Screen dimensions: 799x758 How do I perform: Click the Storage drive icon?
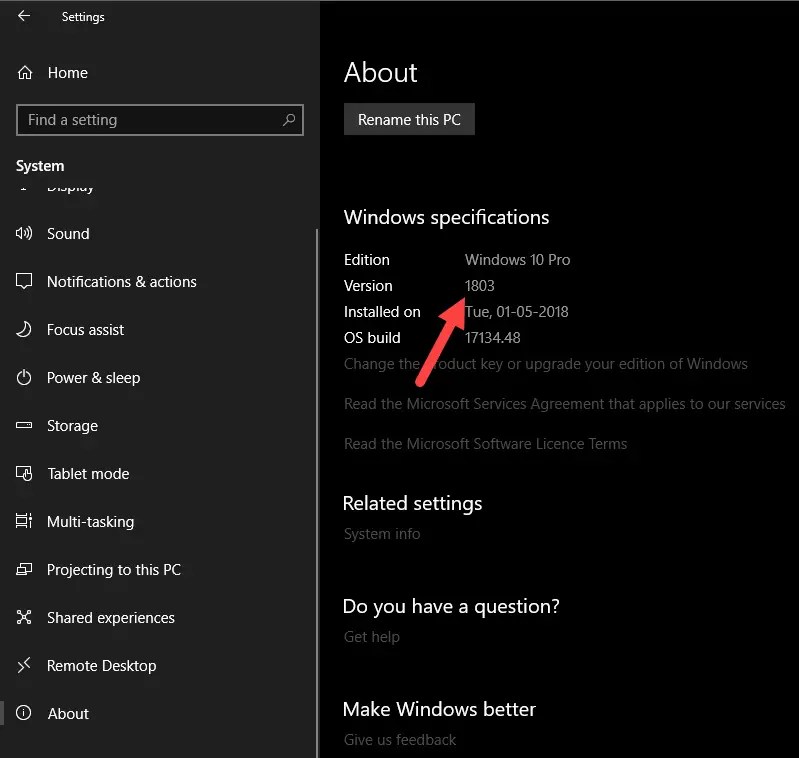coord(24,425)
